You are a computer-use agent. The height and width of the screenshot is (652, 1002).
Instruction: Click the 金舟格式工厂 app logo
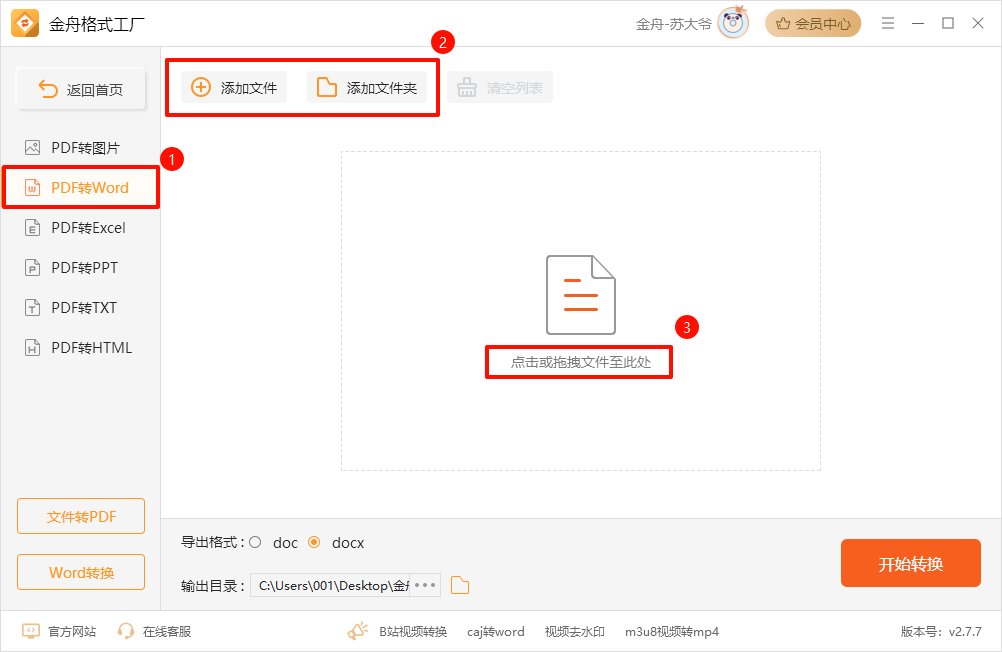[x=27, y=23]
